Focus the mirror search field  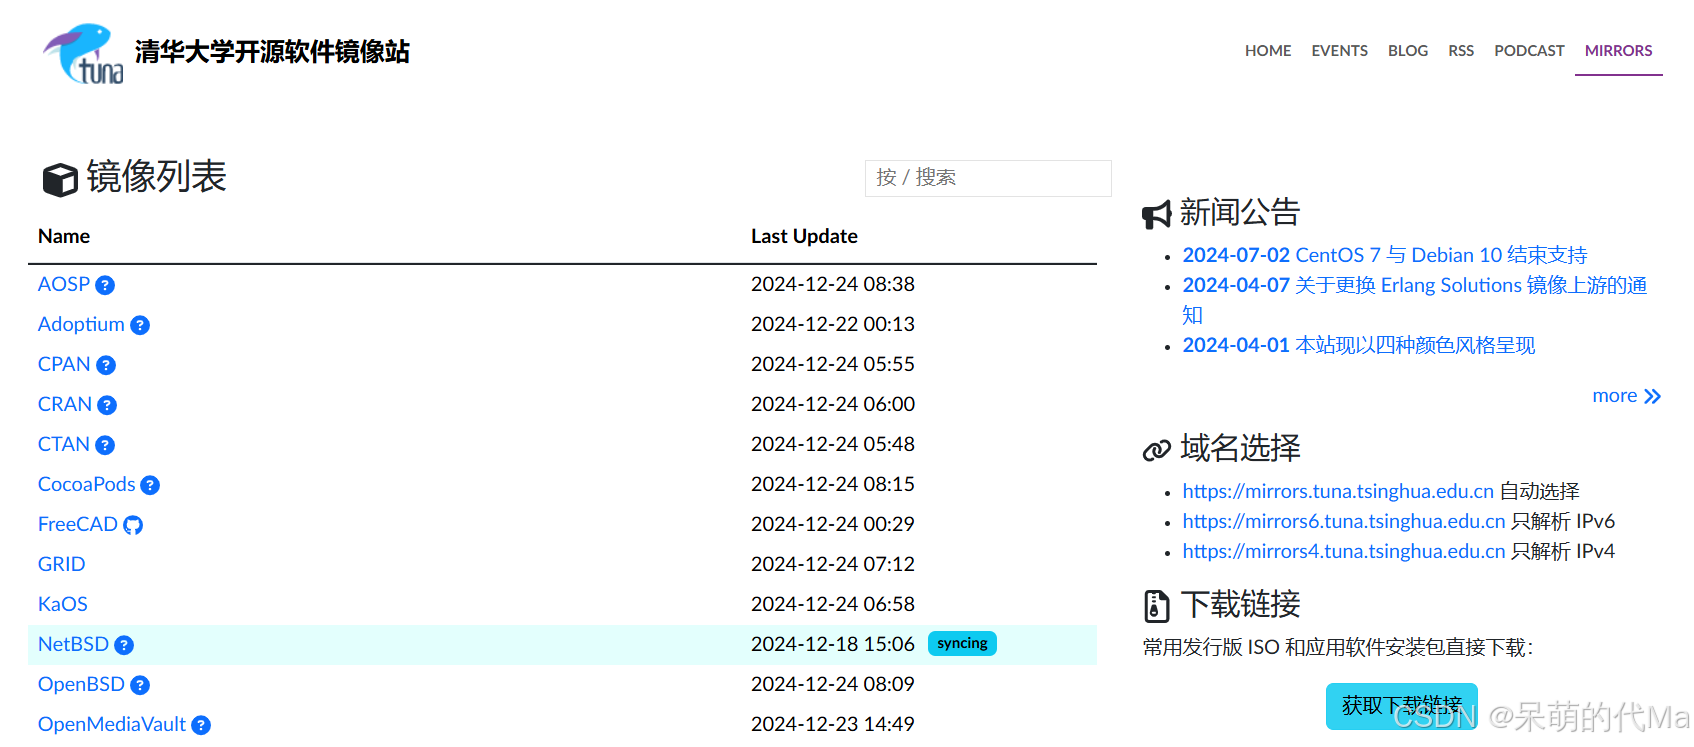[x=988, y=178]
